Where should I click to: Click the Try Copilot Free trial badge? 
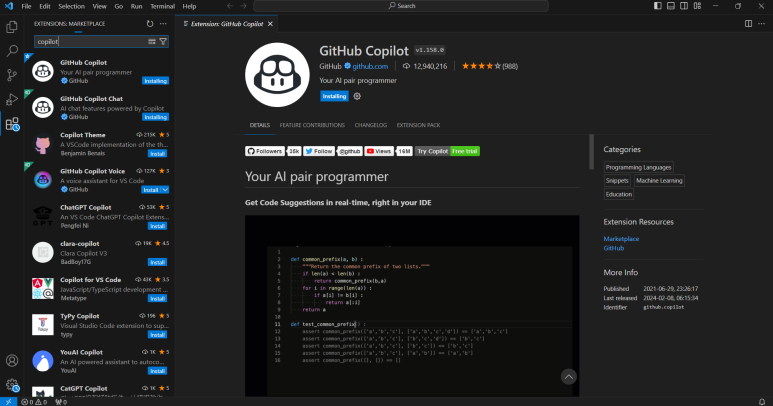(x=447, y=151)
